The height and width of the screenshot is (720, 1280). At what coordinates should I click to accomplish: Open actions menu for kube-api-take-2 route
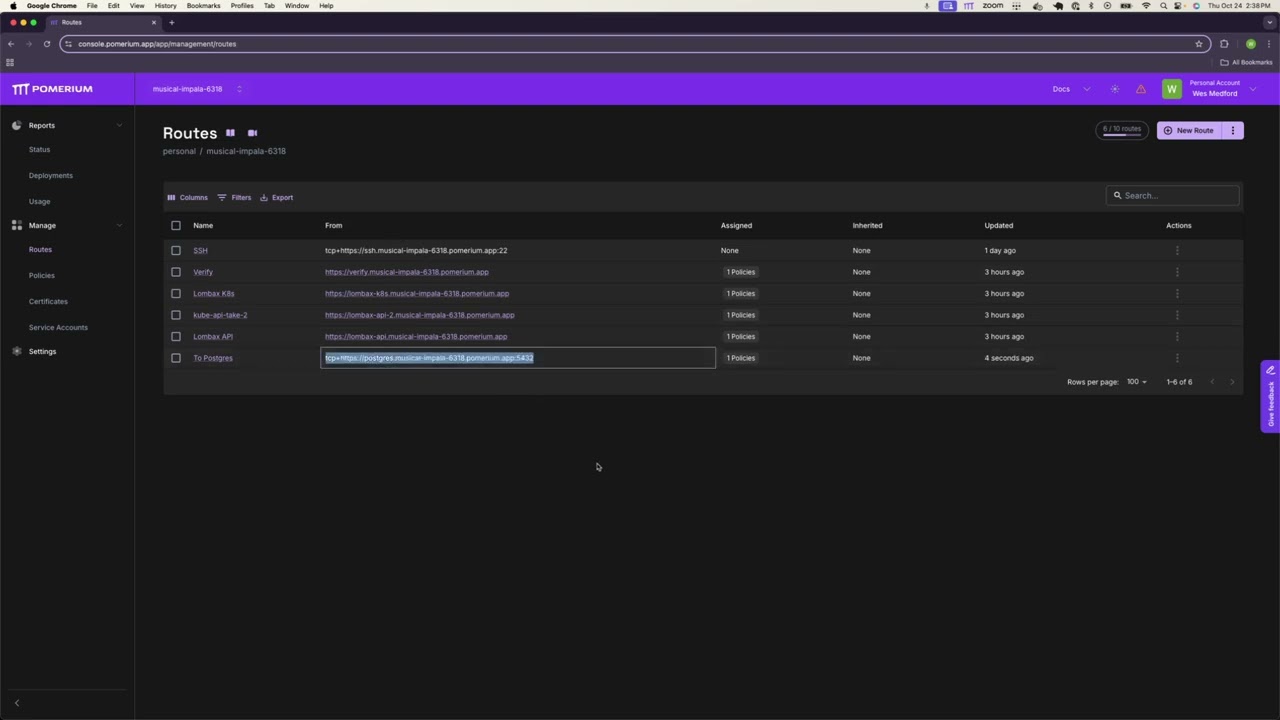click(1177, 315)
